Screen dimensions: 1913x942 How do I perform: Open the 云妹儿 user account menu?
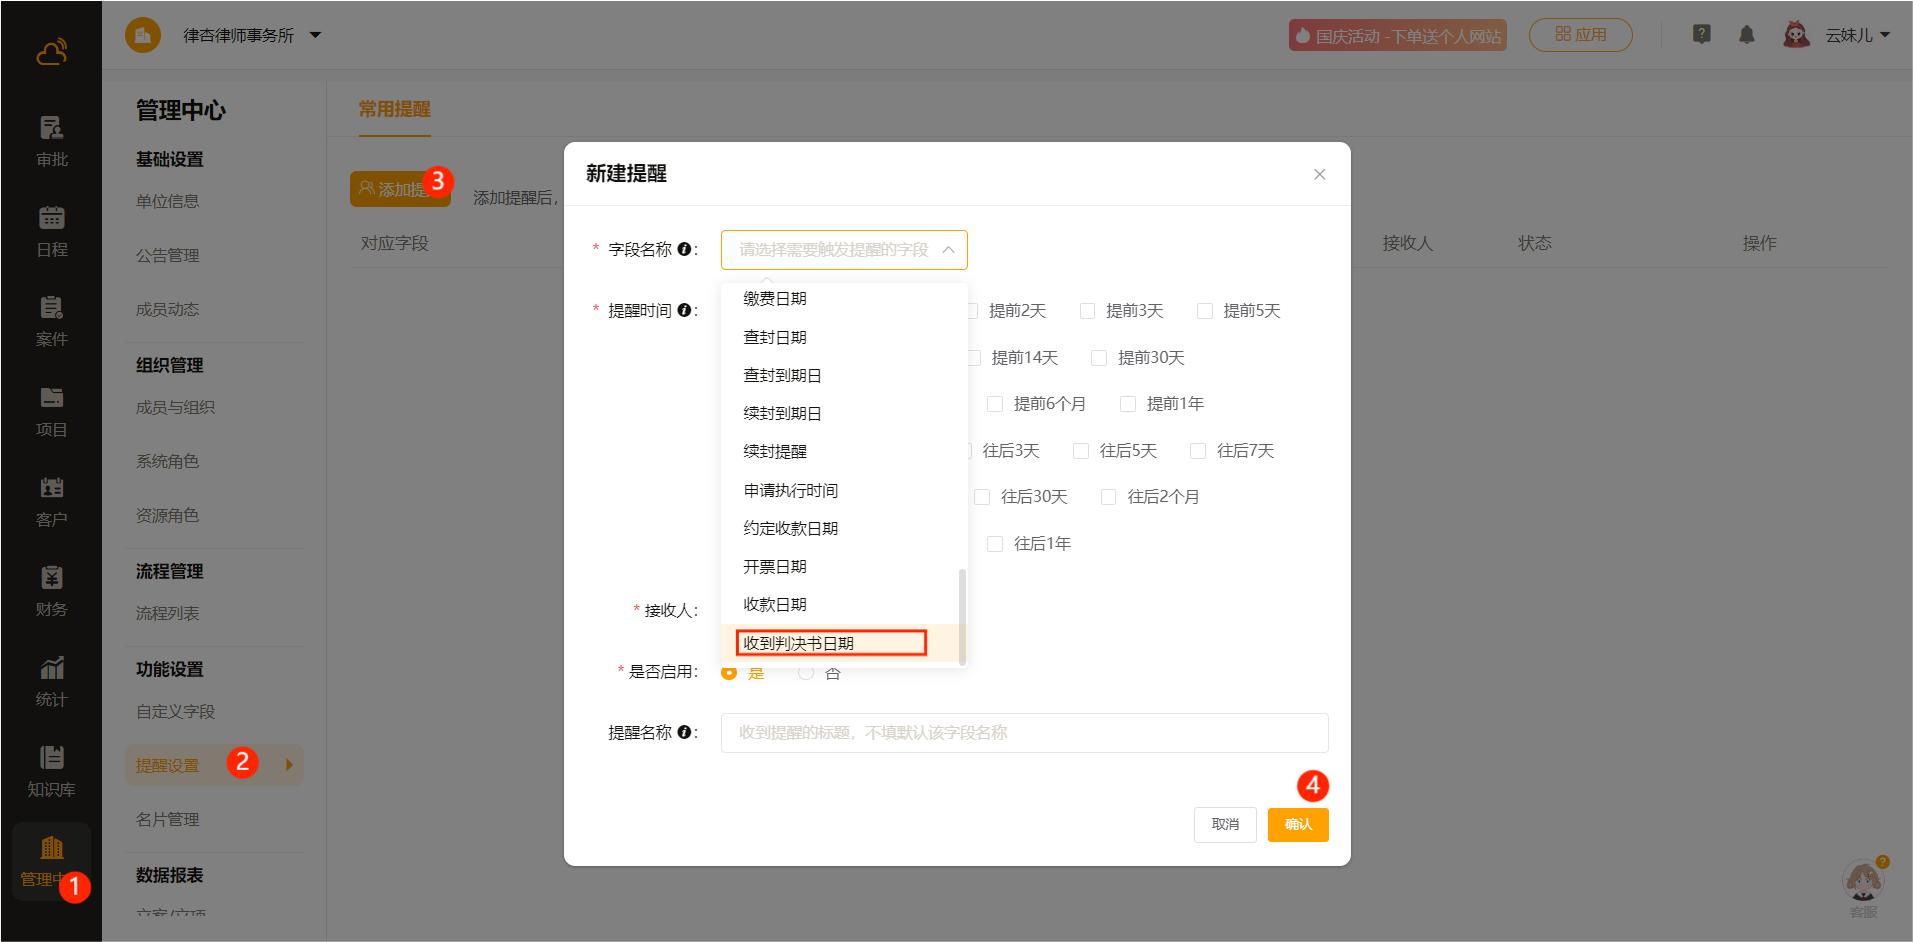1855,36
